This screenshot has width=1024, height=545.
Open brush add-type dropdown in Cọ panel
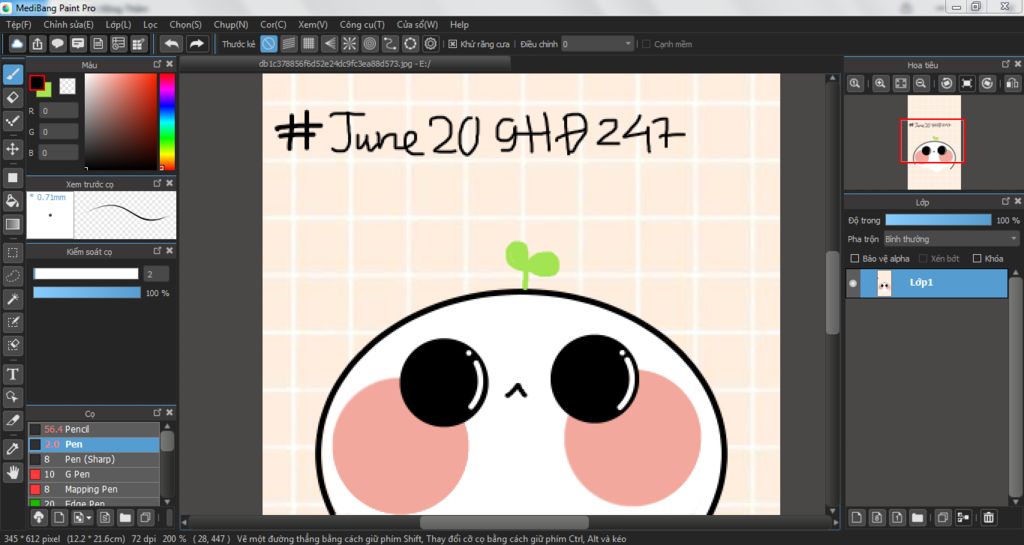(82, 518)
